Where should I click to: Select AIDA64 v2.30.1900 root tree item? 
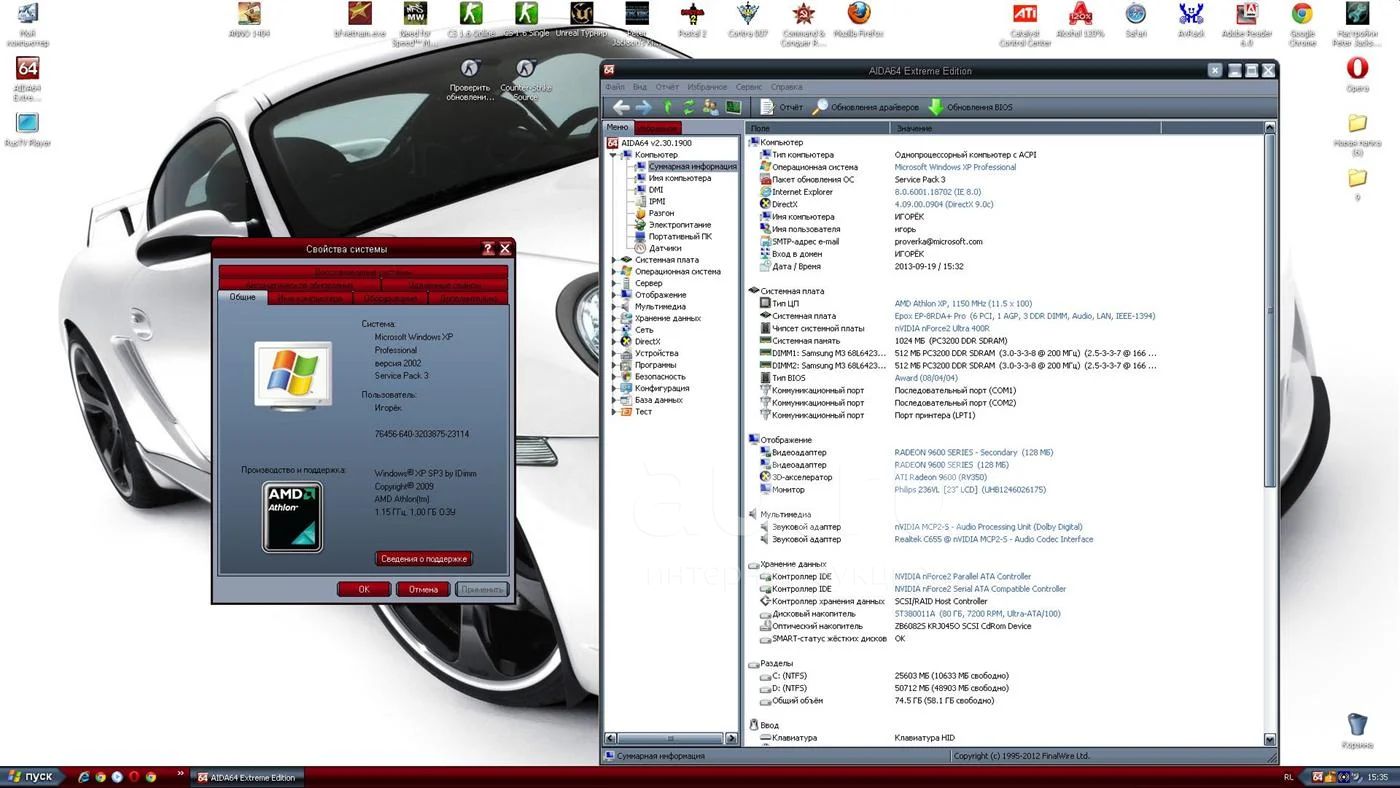click(x=656, y=143)
